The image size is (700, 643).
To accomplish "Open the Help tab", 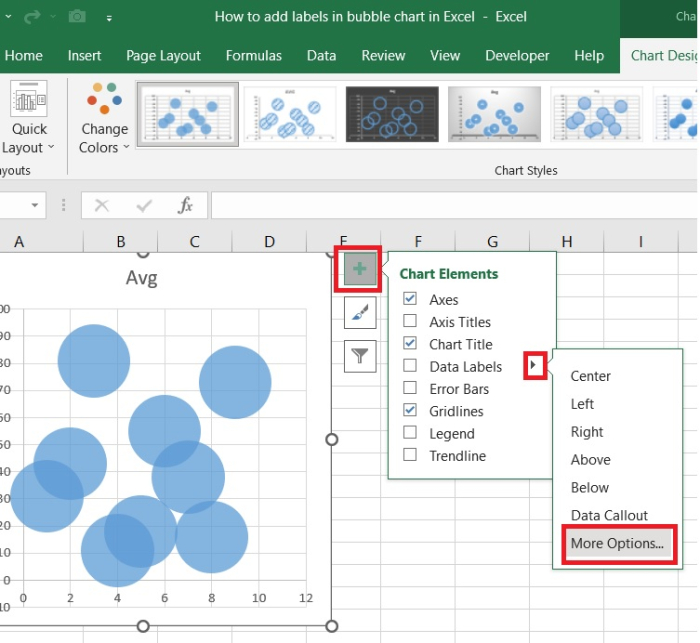I will pyautogui.click(x=589, y=55).
